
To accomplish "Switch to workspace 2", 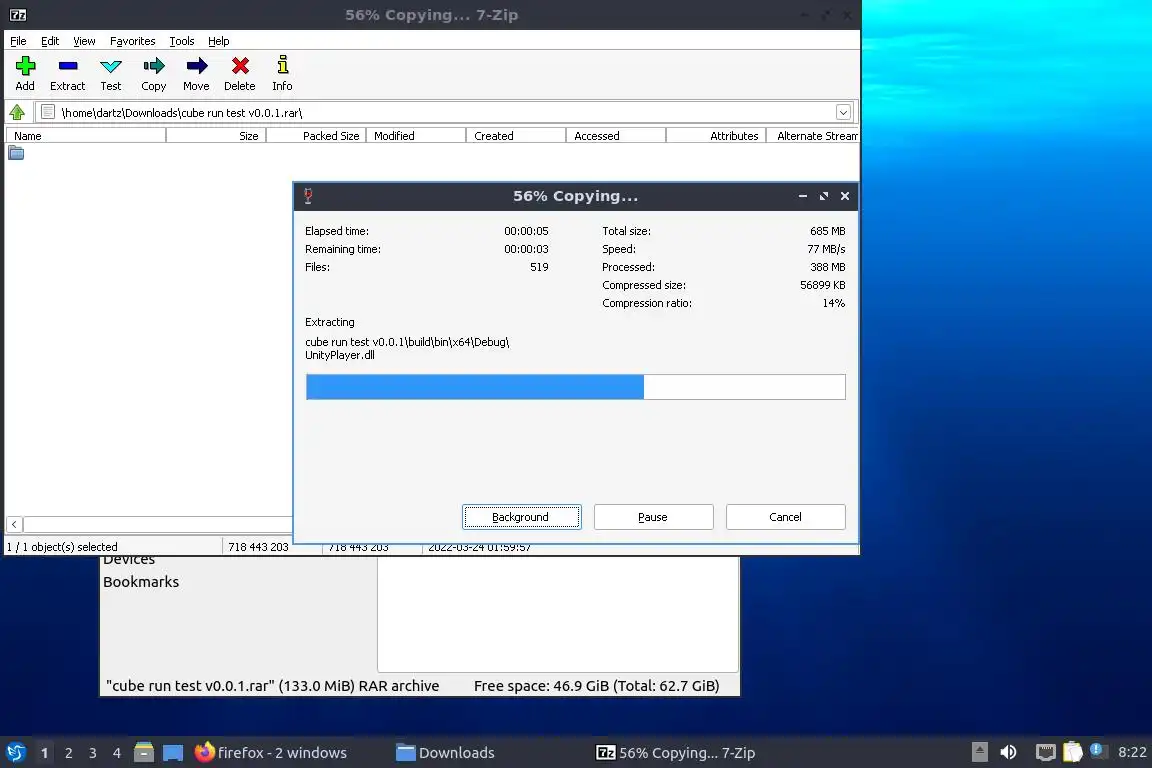I will point(69,753).
